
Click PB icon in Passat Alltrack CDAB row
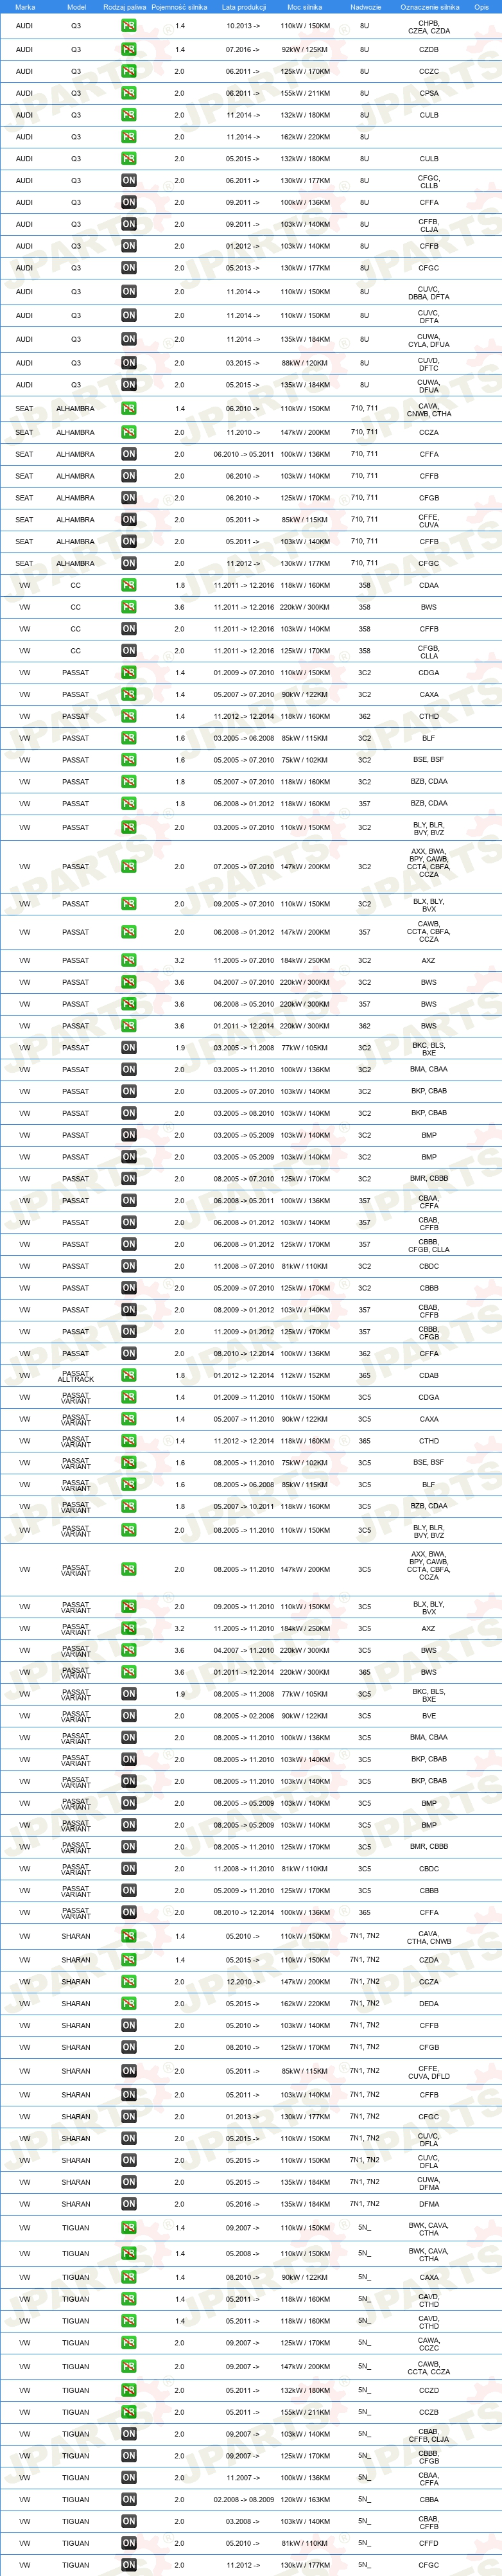click(129, 1376)
